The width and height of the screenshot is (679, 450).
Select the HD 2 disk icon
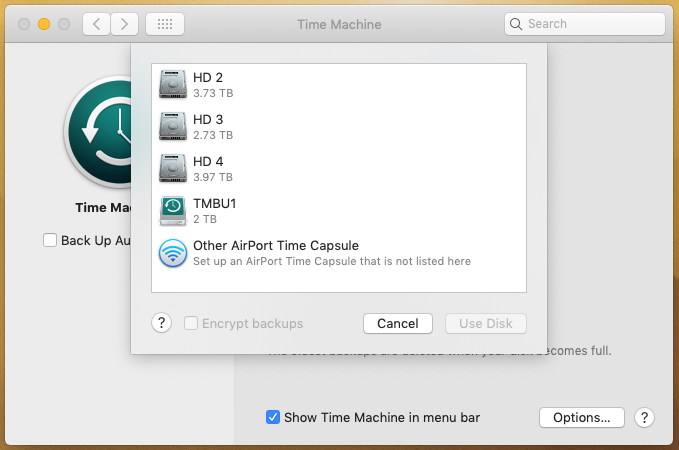tap(173, 84)
